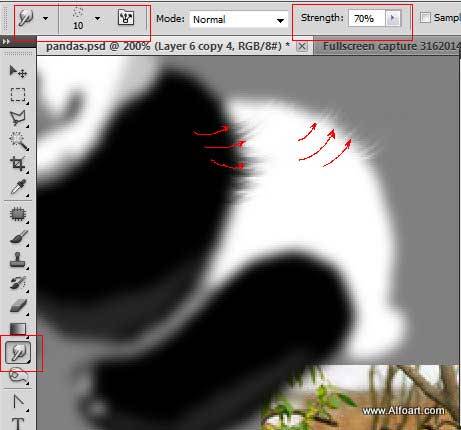Toggle the brush panel button
This screenshot has width=461, height=430.
click(126, 18)
